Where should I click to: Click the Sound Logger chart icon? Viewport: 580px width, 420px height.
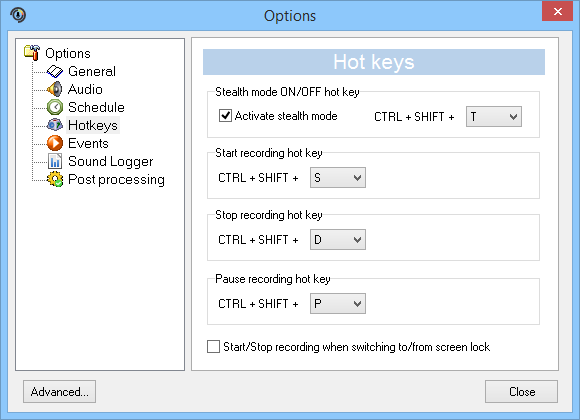tap(55, 161)
